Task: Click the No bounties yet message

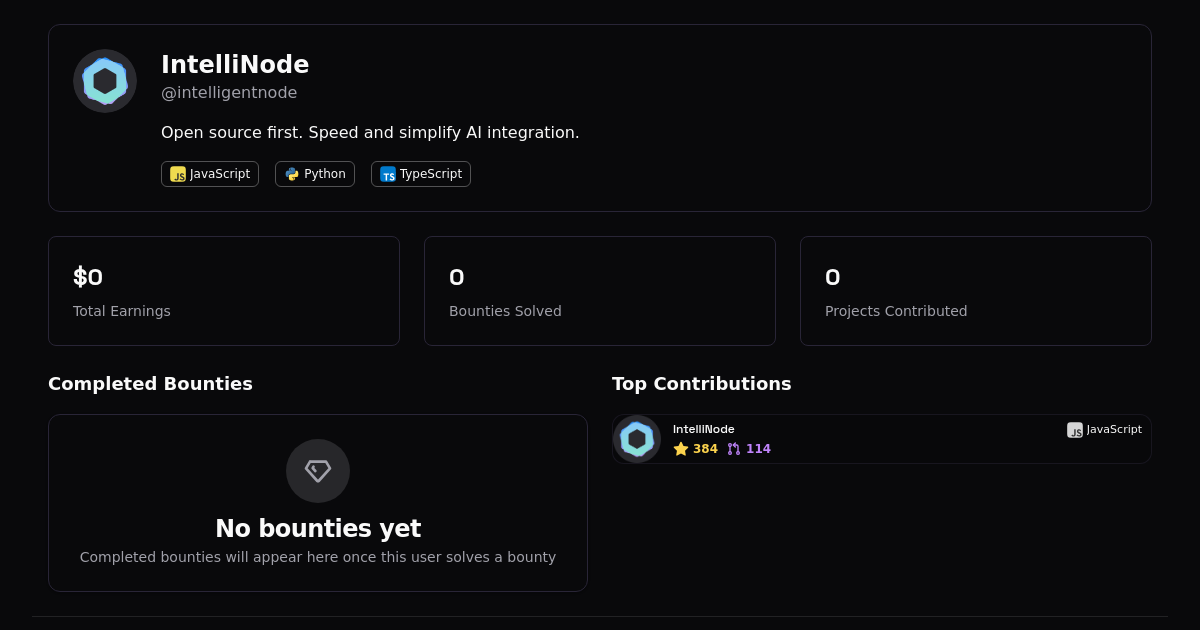Action: pyautogui.click(x=318, y=529)
